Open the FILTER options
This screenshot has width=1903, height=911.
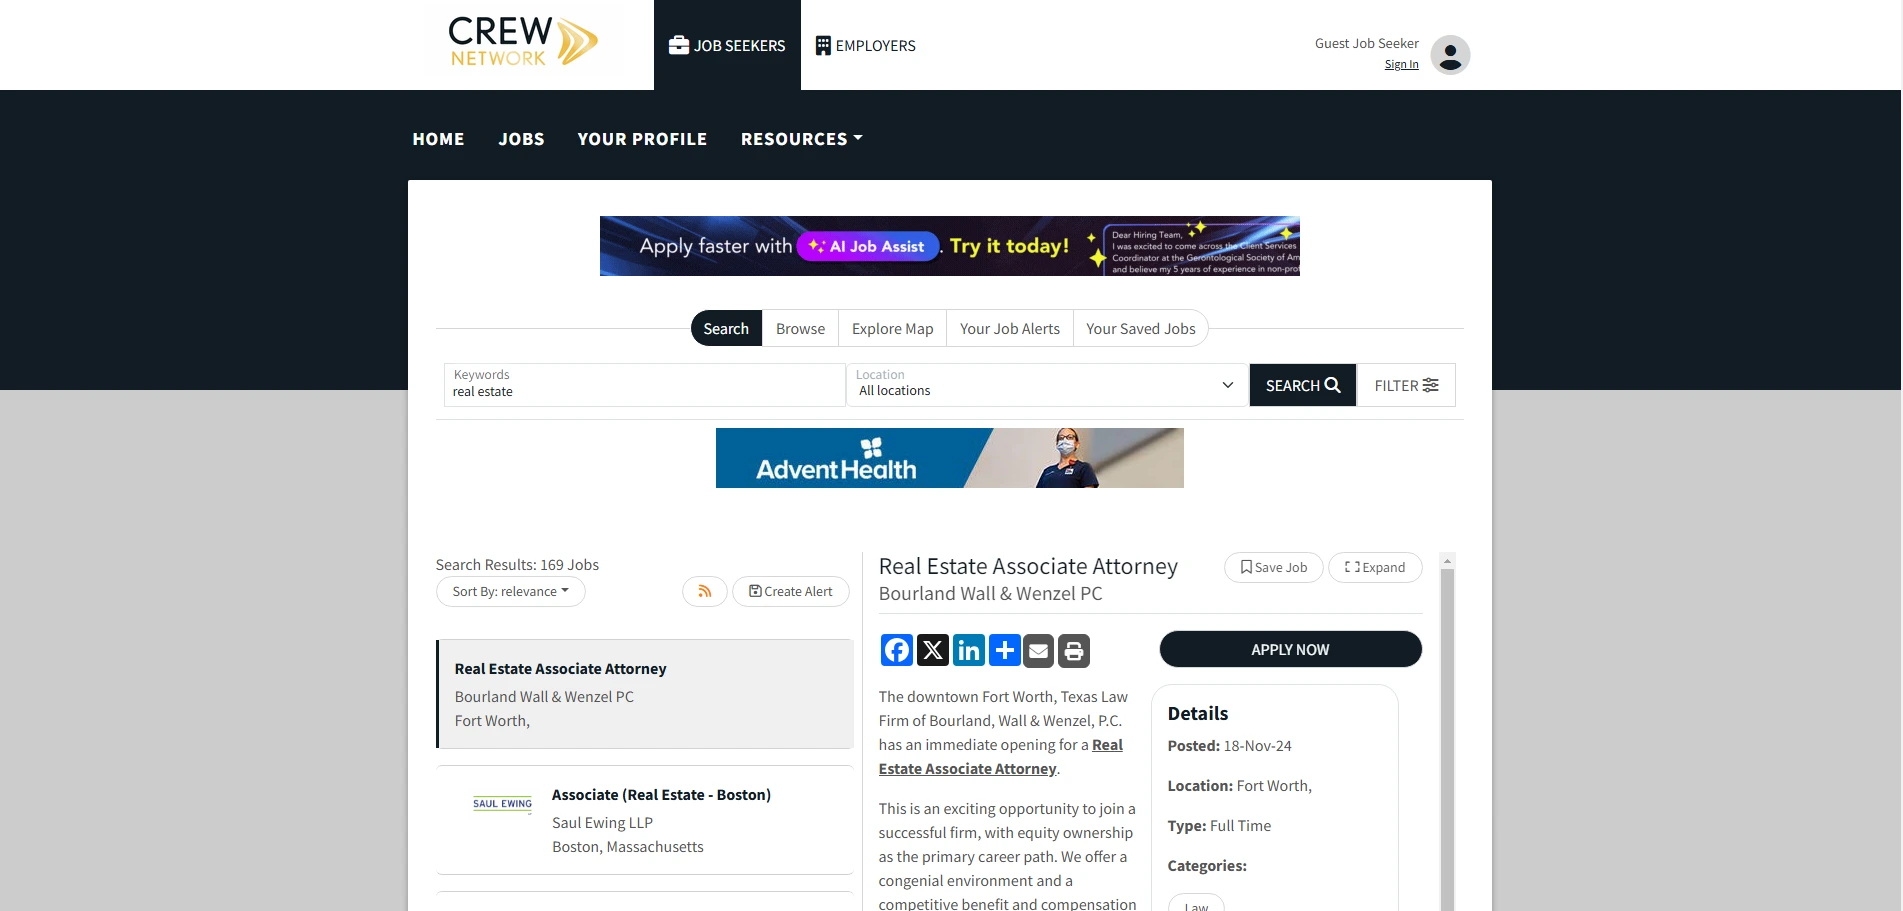pyautogui.click(x=1406, y=385)
